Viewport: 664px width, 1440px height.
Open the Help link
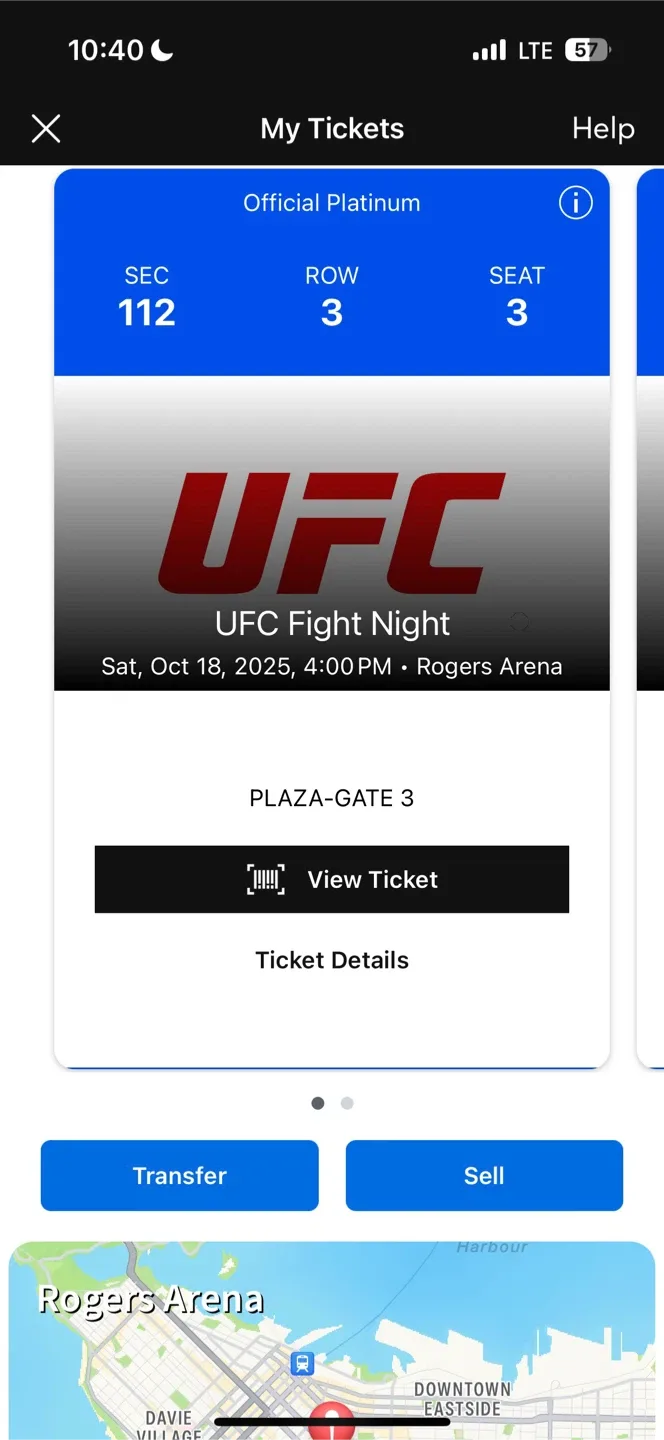603,128
